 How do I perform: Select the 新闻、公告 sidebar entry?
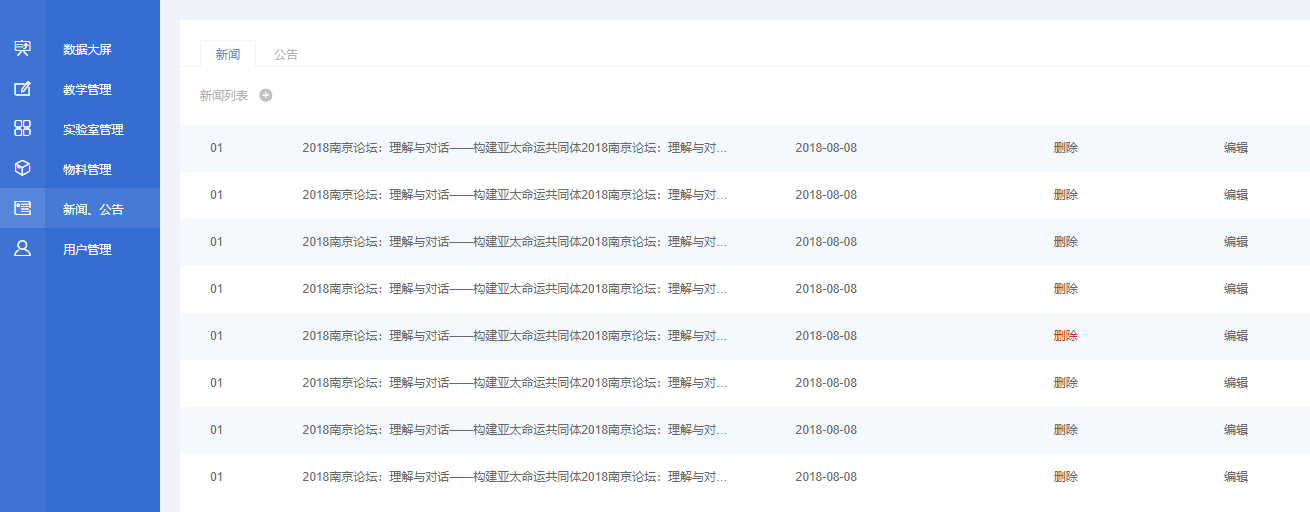click(80, 209)
